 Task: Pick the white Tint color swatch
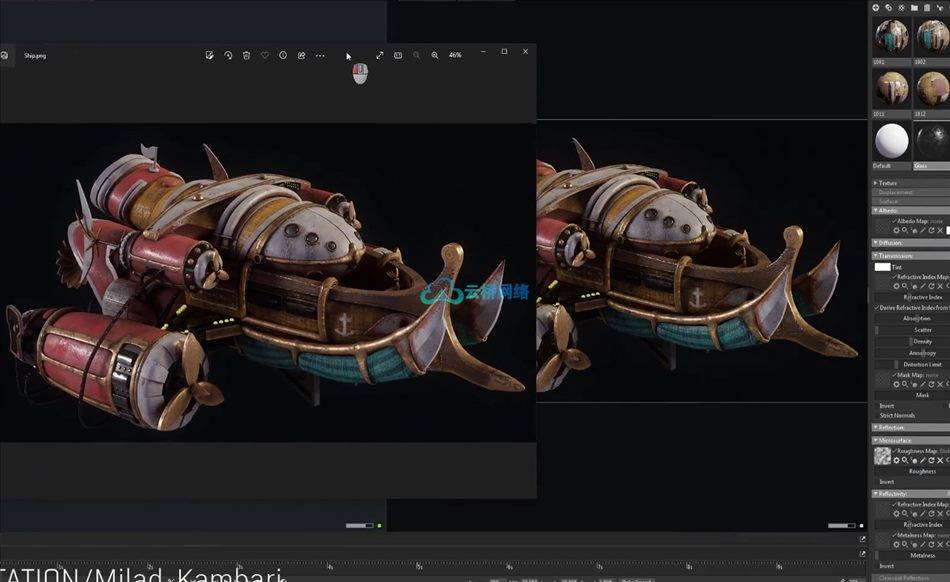(882, 267)
